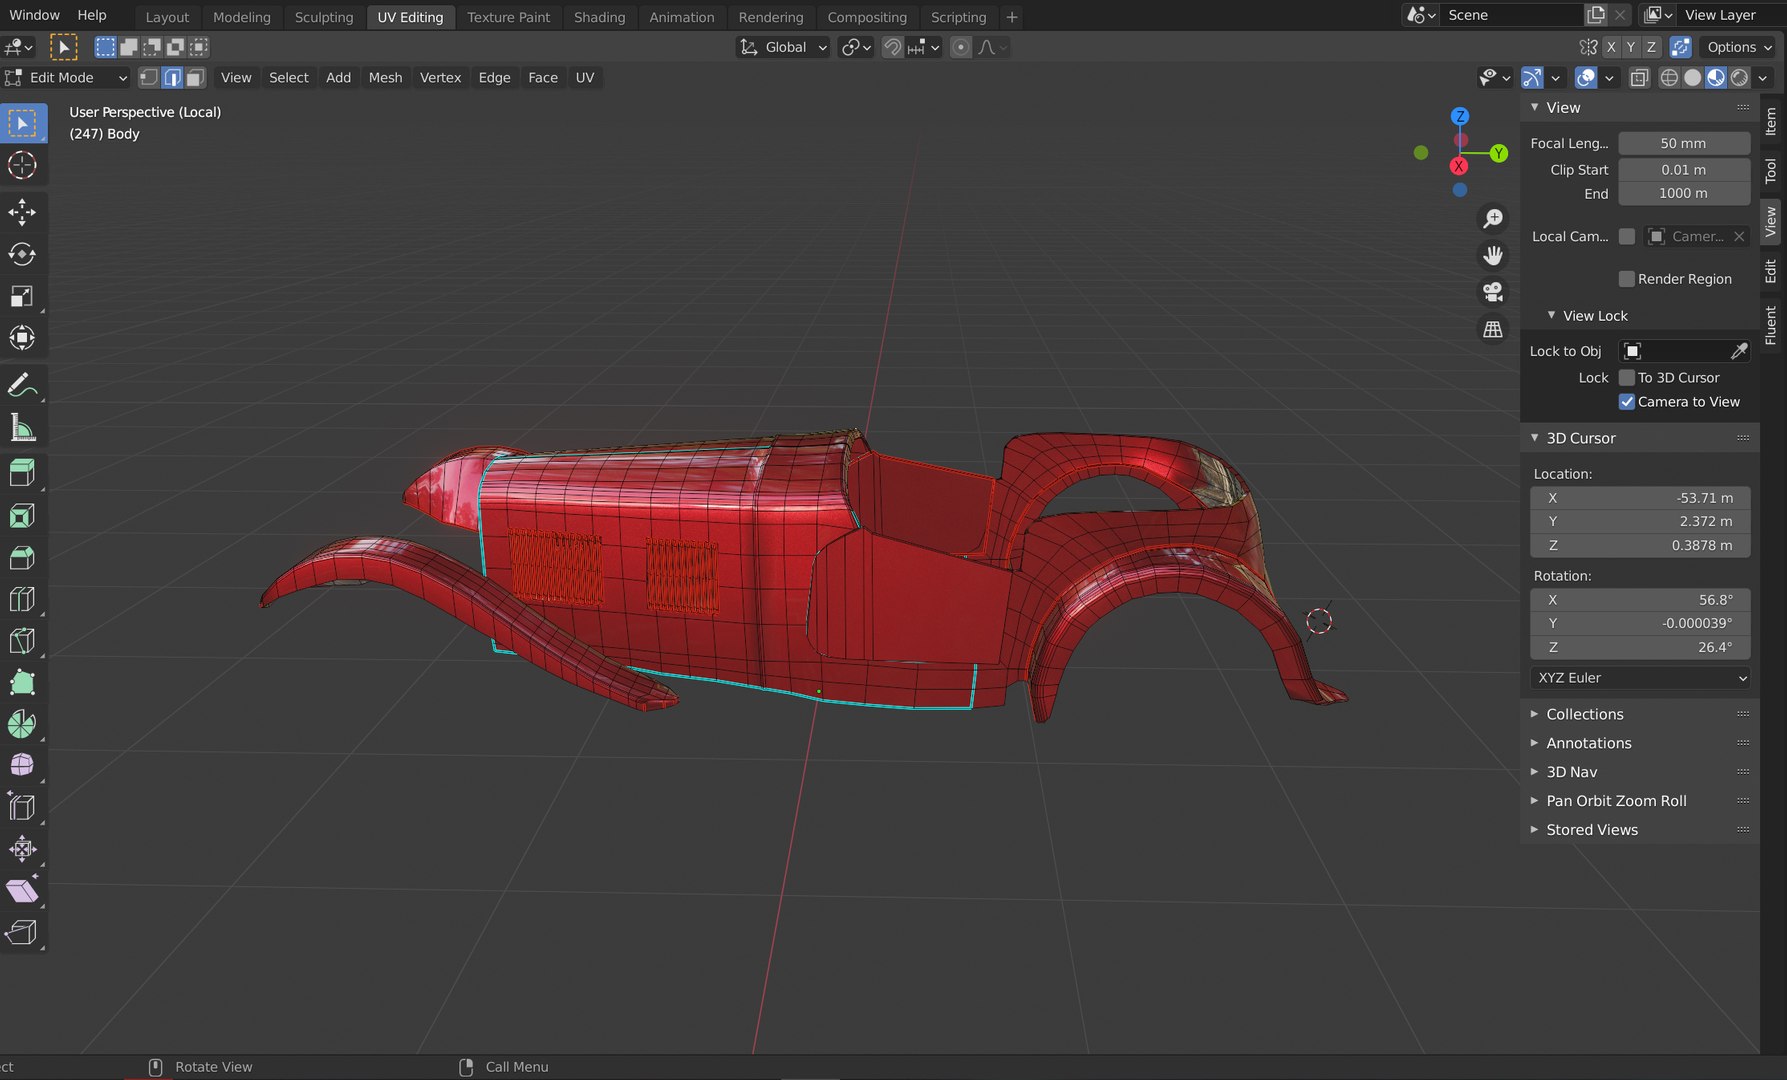Viewport: 1787px width, 1080px height.
Task: Activate the 3D Cursor tool
Action: point(22,165)
